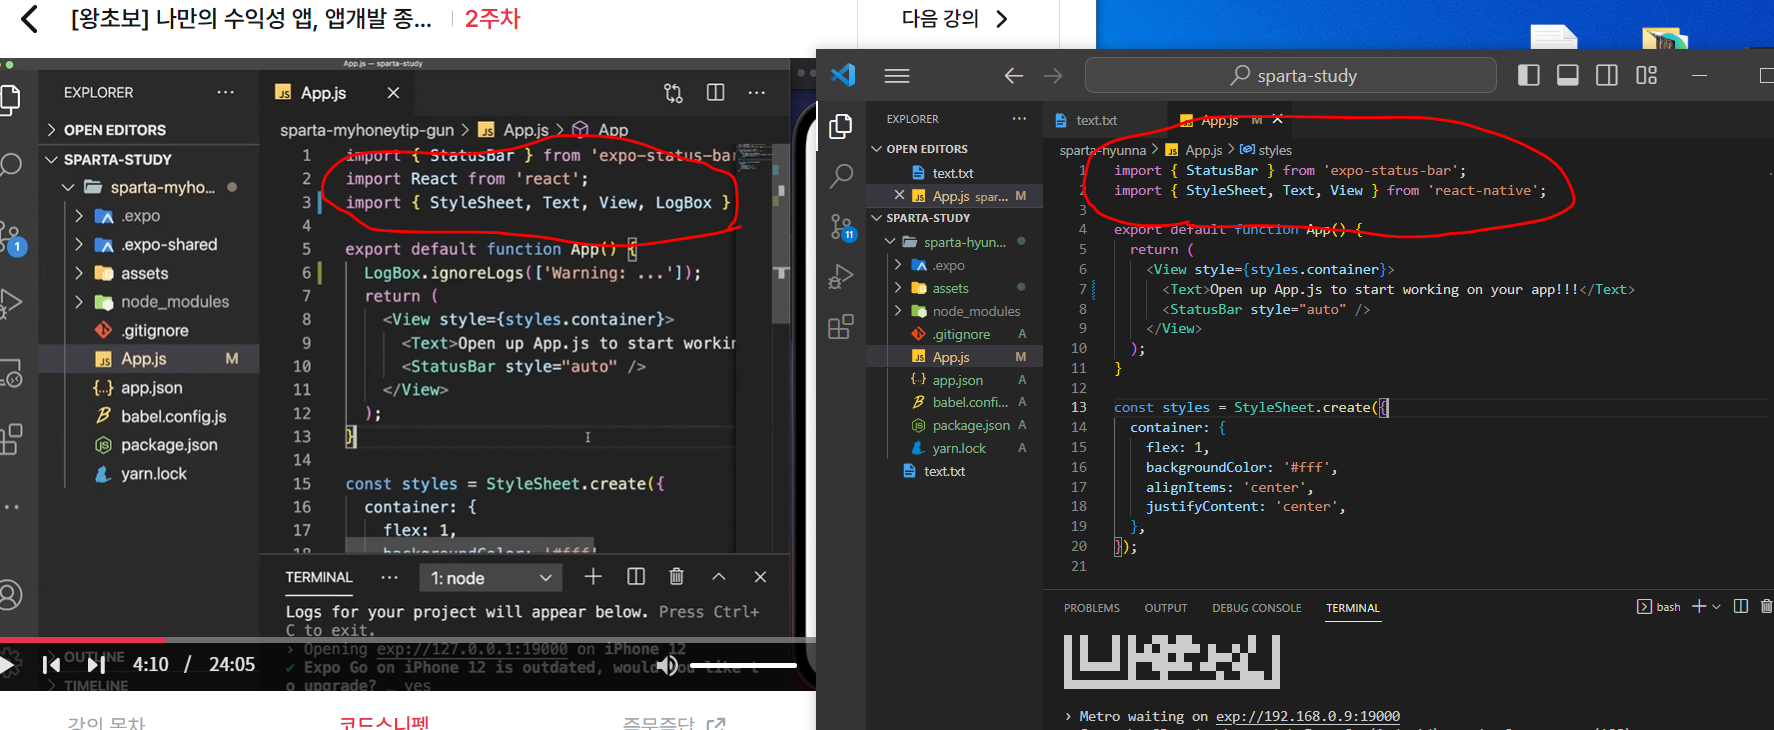Open editor more actions ellipsis in video
Image resolution: width=1774 pixels, height=730 pixels.
[757, 92]
